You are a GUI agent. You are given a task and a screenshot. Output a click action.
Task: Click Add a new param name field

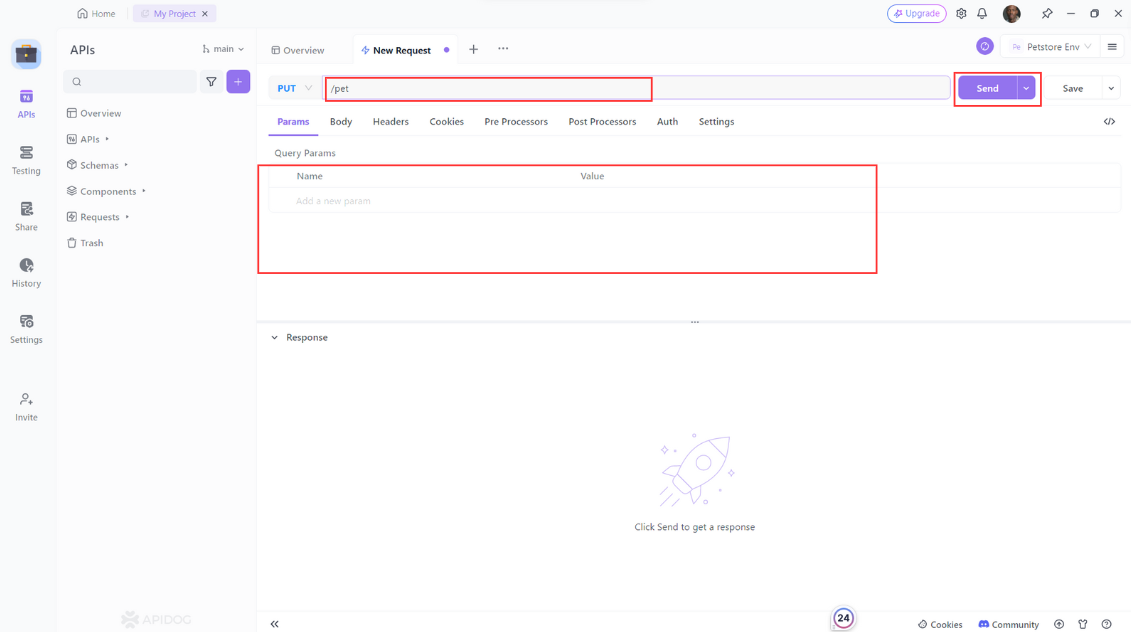point(333,201)
